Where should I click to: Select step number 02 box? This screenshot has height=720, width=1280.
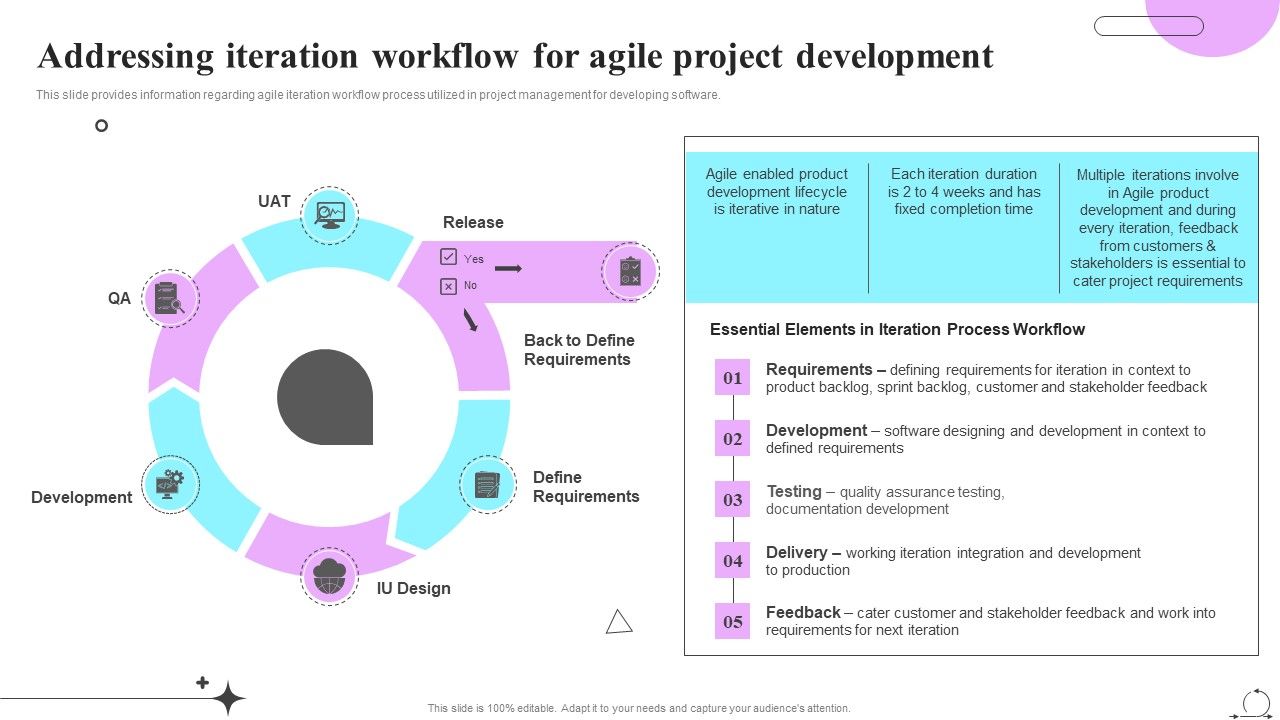click(732, 439)
